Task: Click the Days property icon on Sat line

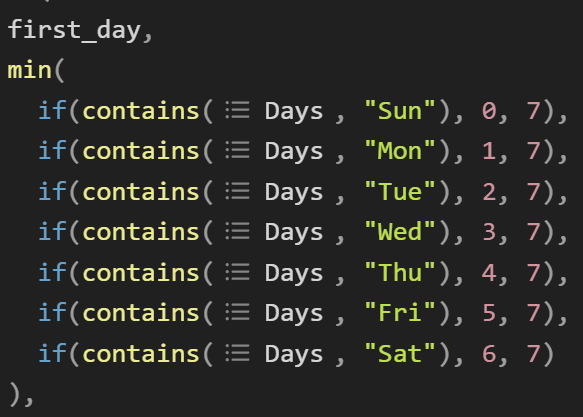Action: pos(238,353)
